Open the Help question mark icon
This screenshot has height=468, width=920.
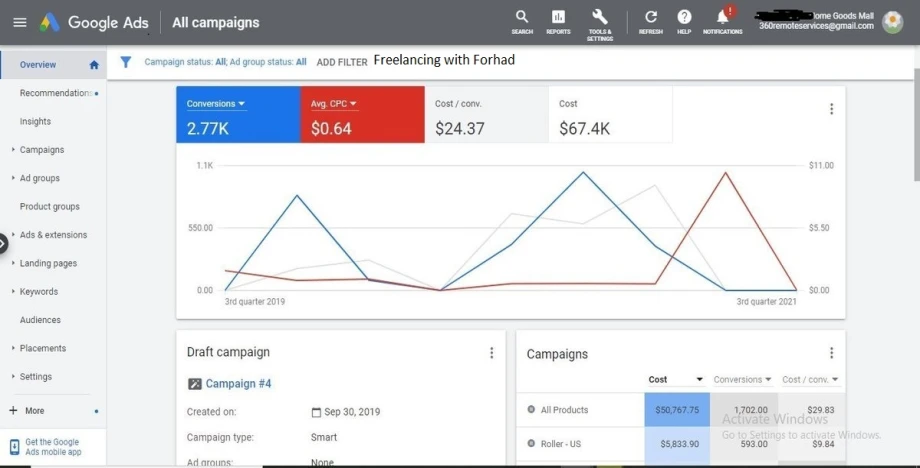point(684,19)
